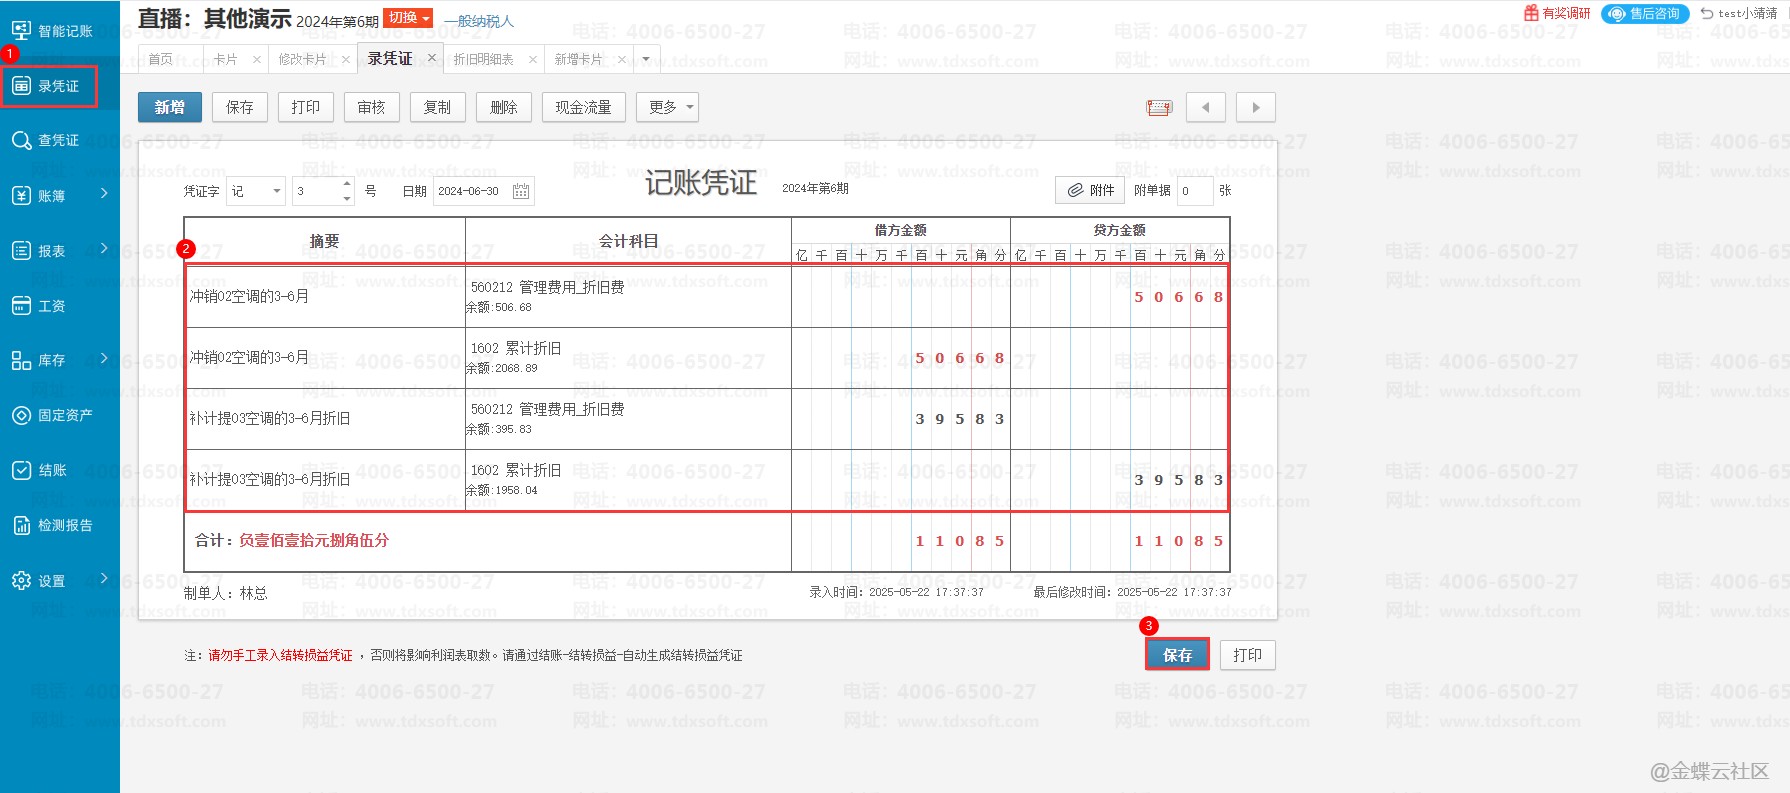
Task: Switch to the 折旧明细表 tab
Action: (x=483, y=59)
